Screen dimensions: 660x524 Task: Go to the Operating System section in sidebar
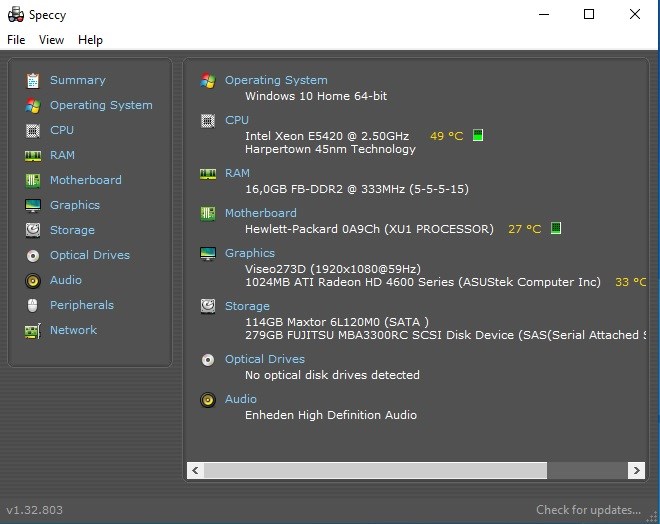101,105
